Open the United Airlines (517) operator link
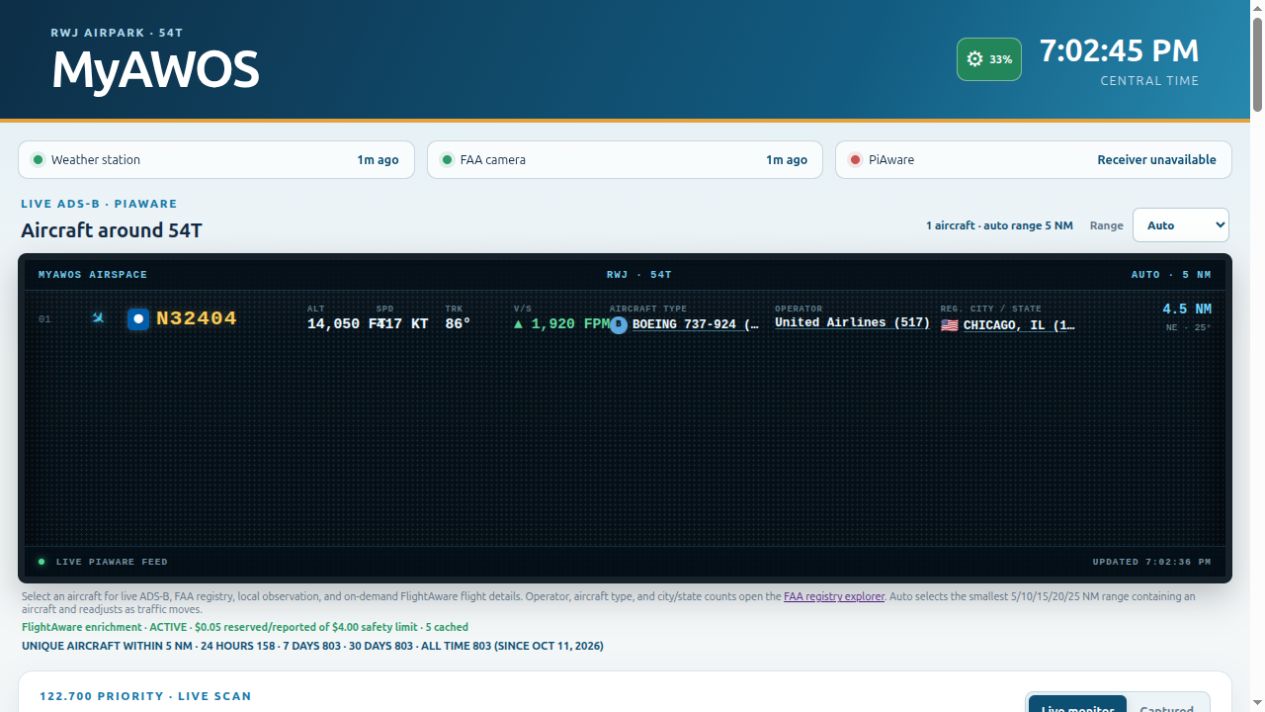 (852, 323)
